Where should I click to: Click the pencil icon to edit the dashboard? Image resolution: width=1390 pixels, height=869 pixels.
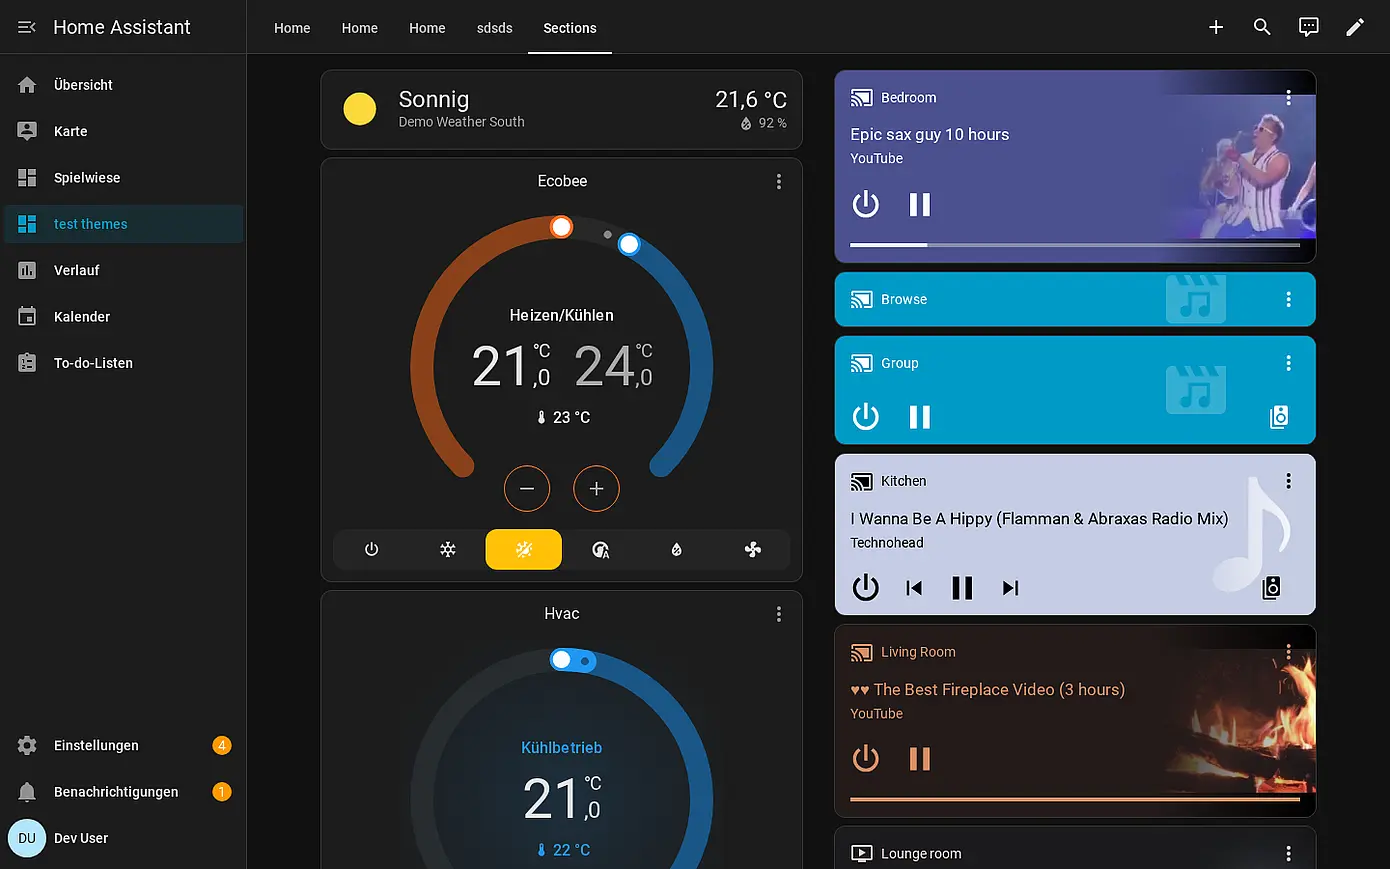click(1355, 27)
